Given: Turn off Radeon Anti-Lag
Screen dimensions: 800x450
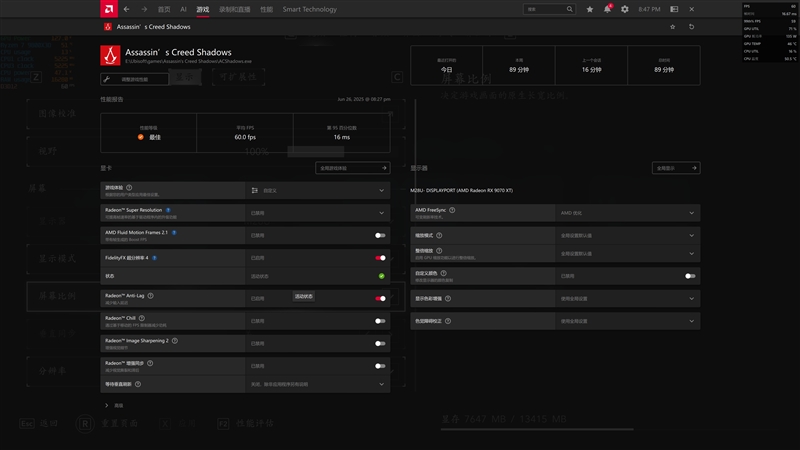Looking at the screenshot, I should (x=380, y=299).
